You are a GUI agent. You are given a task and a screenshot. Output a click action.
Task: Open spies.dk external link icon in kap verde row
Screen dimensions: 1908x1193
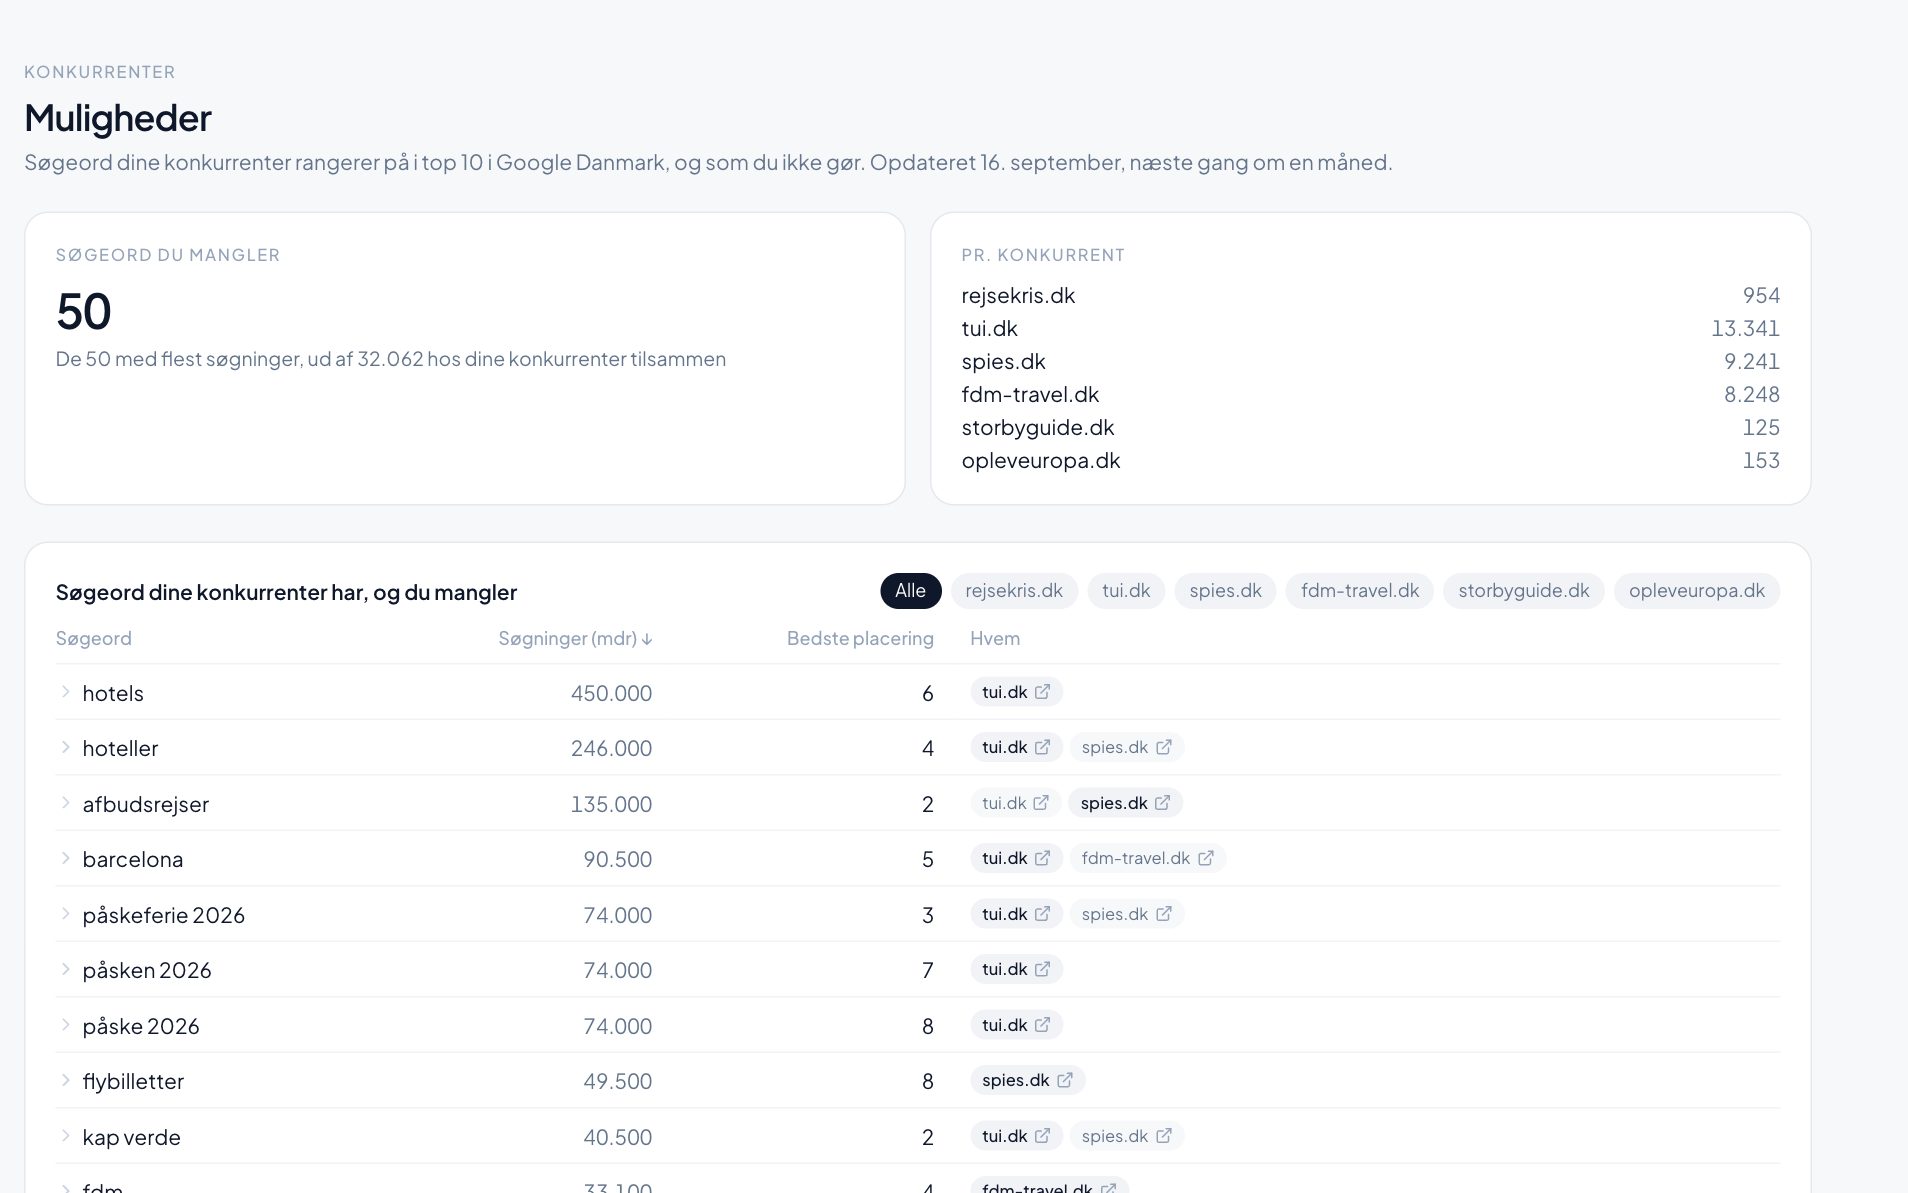pos(1164,1136)
